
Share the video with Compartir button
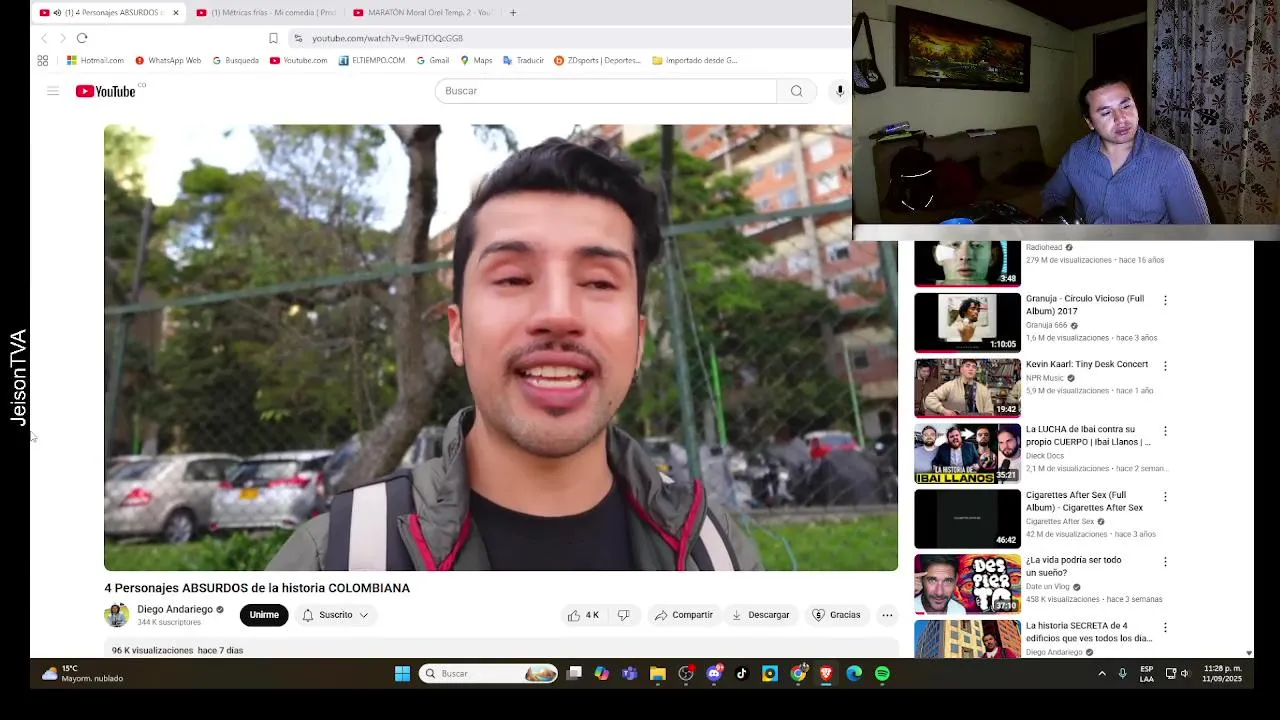[x=684, y=615]
